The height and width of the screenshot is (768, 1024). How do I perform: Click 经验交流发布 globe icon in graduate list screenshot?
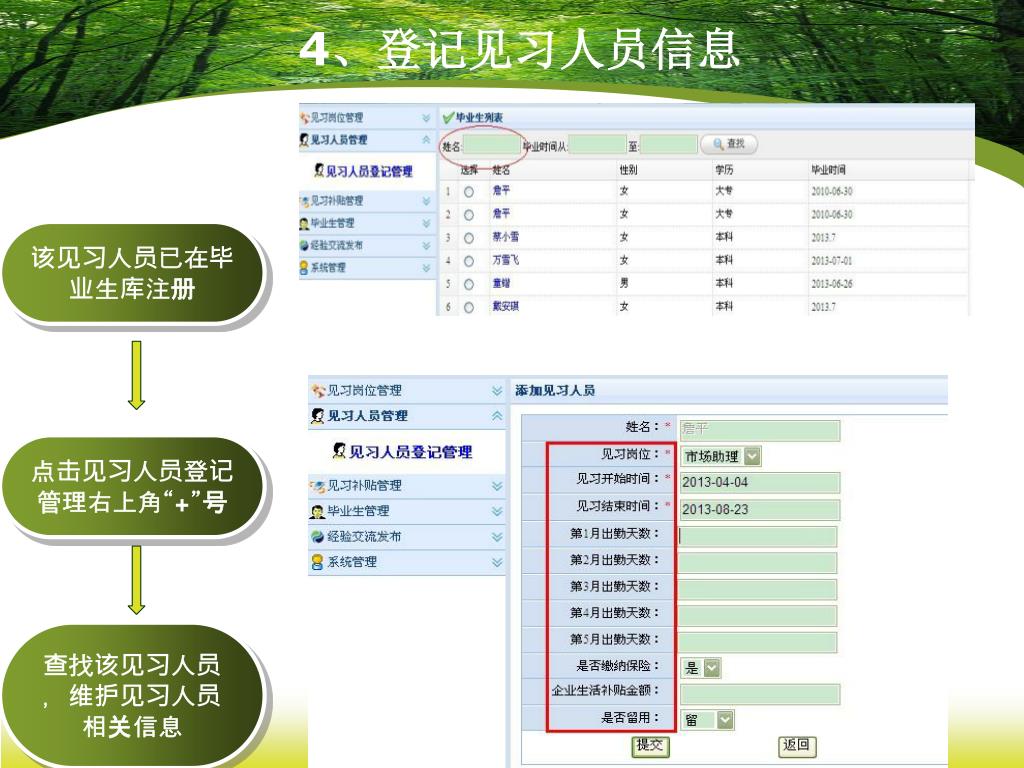point(304,246)
